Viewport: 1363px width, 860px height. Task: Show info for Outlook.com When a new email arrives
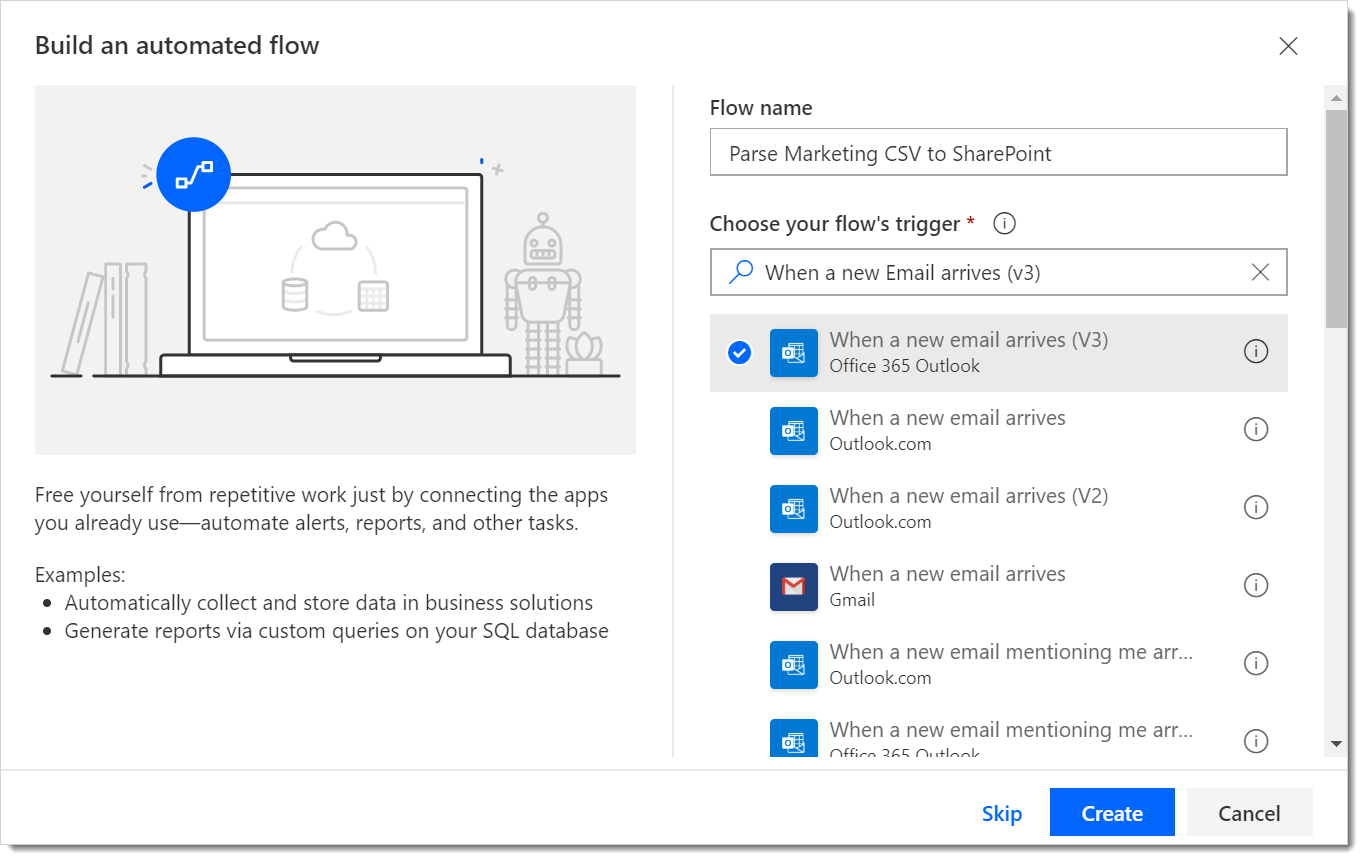[x=1255, y=429]
